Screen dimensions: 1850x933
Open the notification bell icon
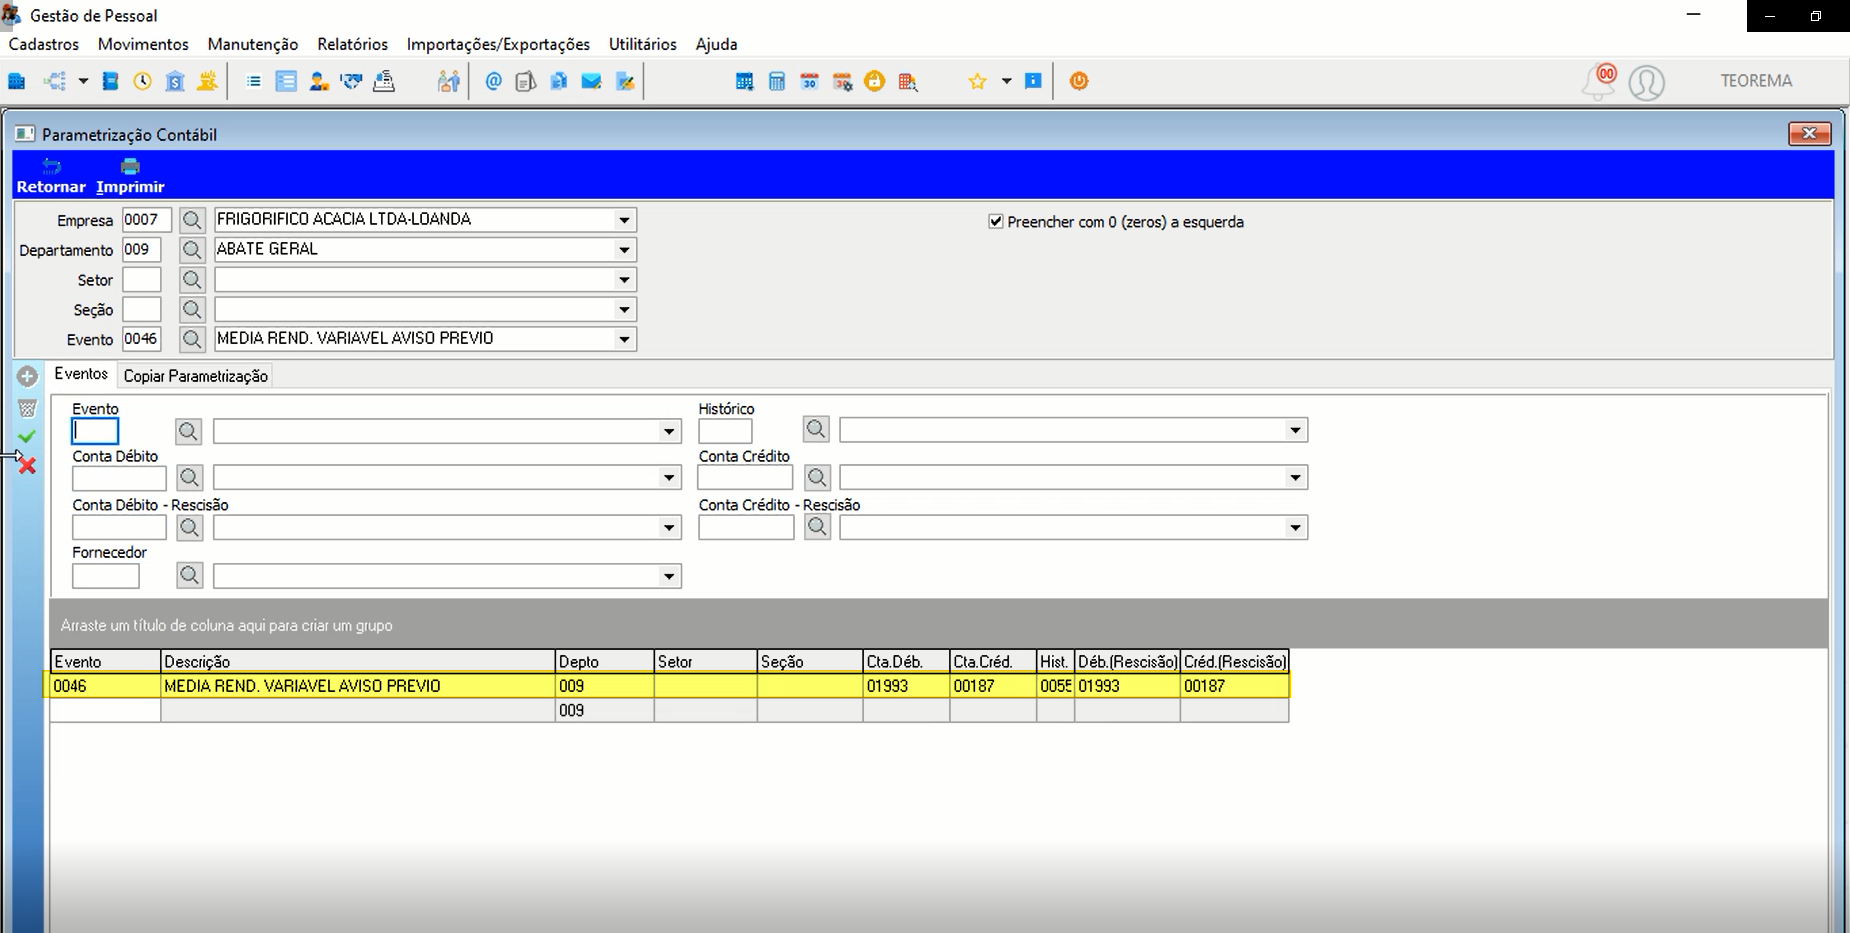pos(1597,82)
